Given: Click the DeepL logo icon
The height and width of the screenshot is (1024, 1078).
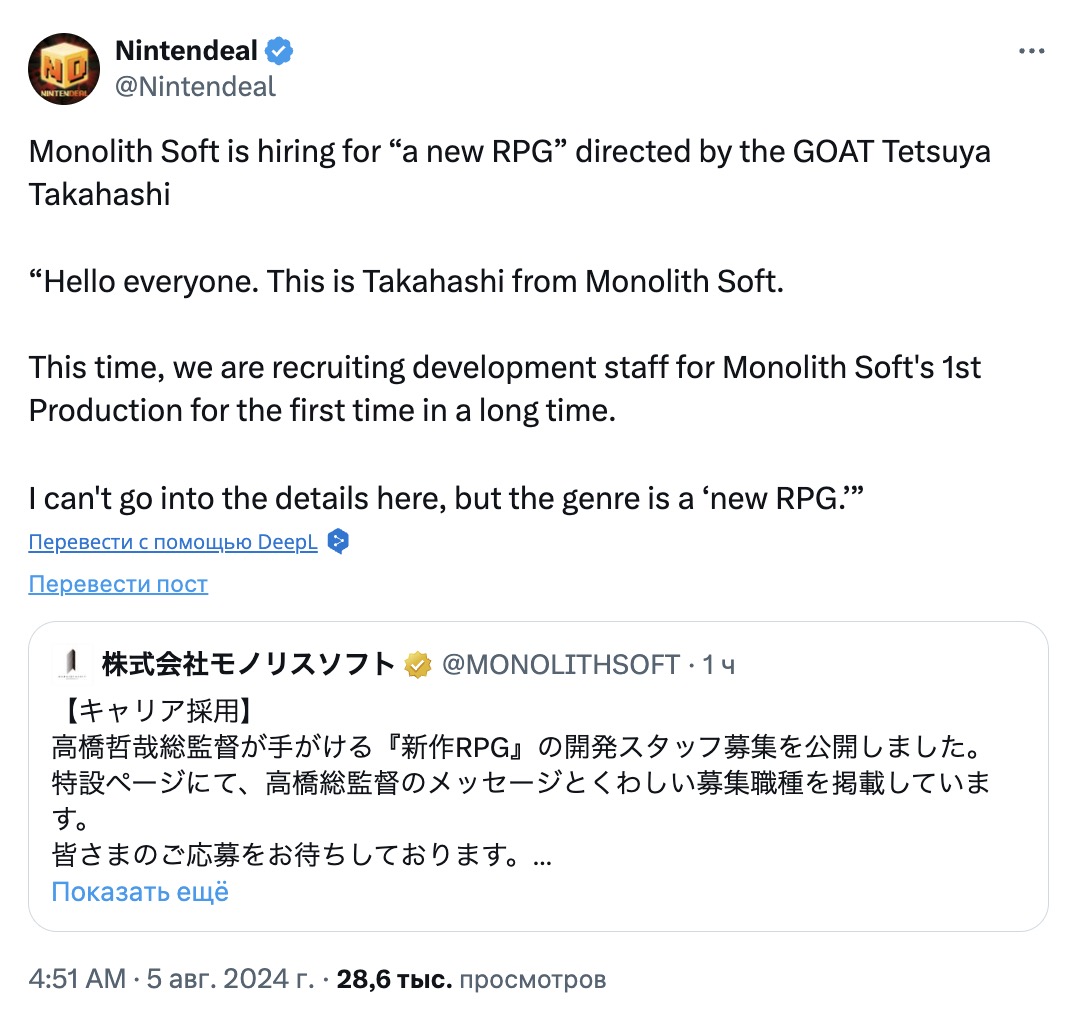Looking at the screenshot, I should 338,542.
